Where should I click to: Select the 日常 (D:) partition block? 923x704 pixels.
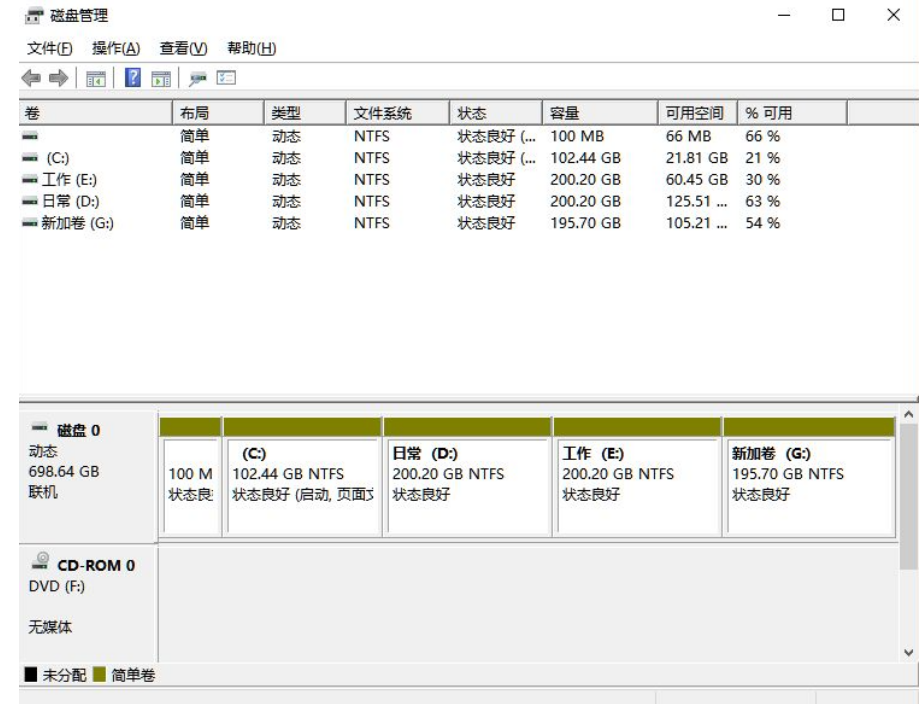tap(467, 474)
